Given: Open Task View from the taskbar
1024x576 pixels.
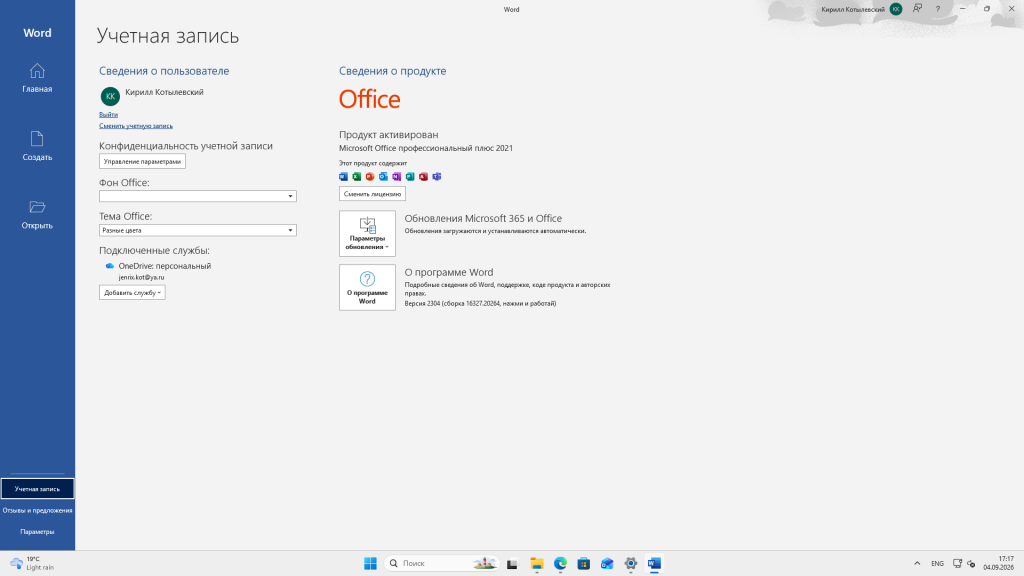Looking at the screenshot, I should [x=512, y=563].
